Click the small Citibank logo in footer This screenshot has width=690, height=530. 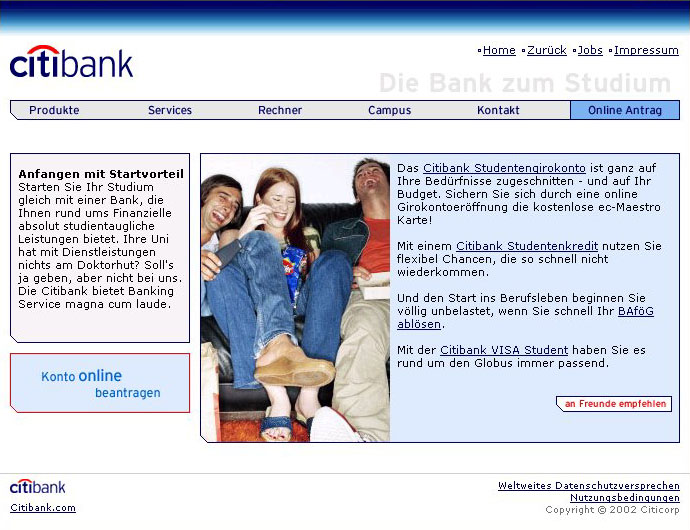(38, 487)
